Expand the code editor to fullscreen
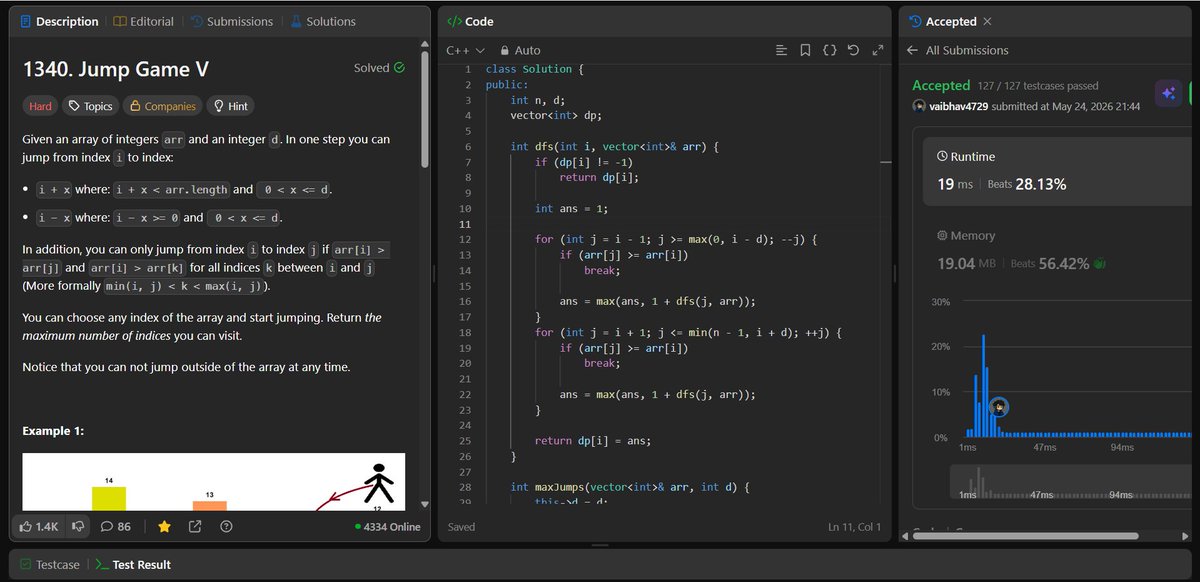 point(878,50)
